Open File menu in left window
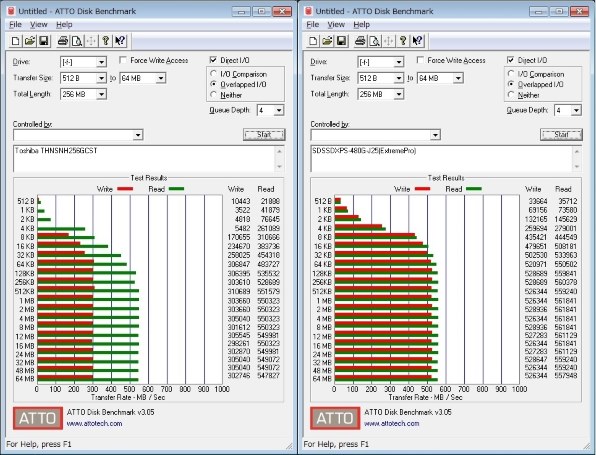The height and width of the screenshot is (455, 596). coord(15,25)
